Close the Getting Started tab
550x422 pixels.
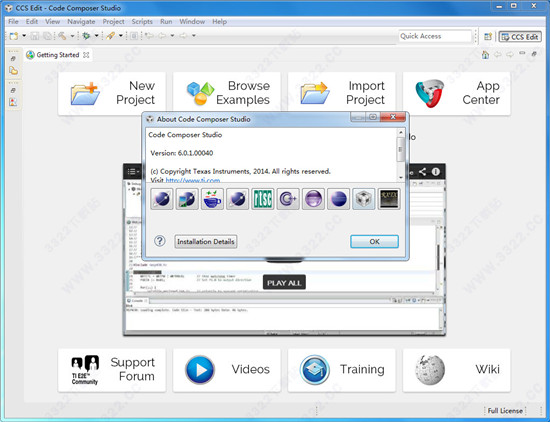[86, 55]
